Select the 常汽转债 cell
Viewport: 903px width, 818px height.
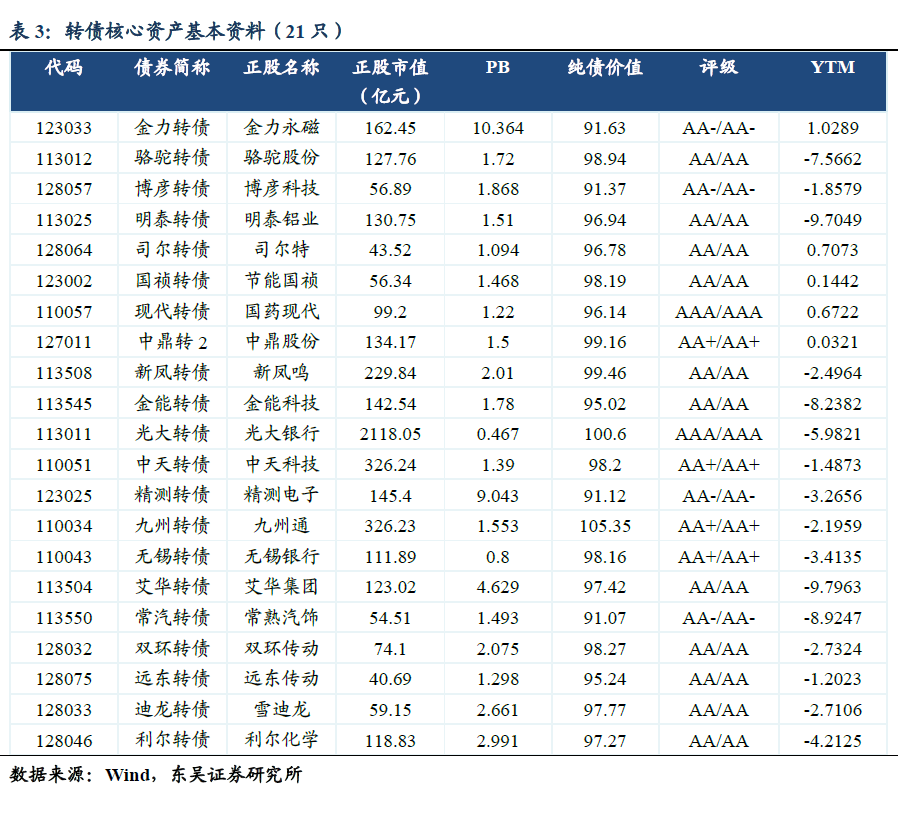(172, 618)
